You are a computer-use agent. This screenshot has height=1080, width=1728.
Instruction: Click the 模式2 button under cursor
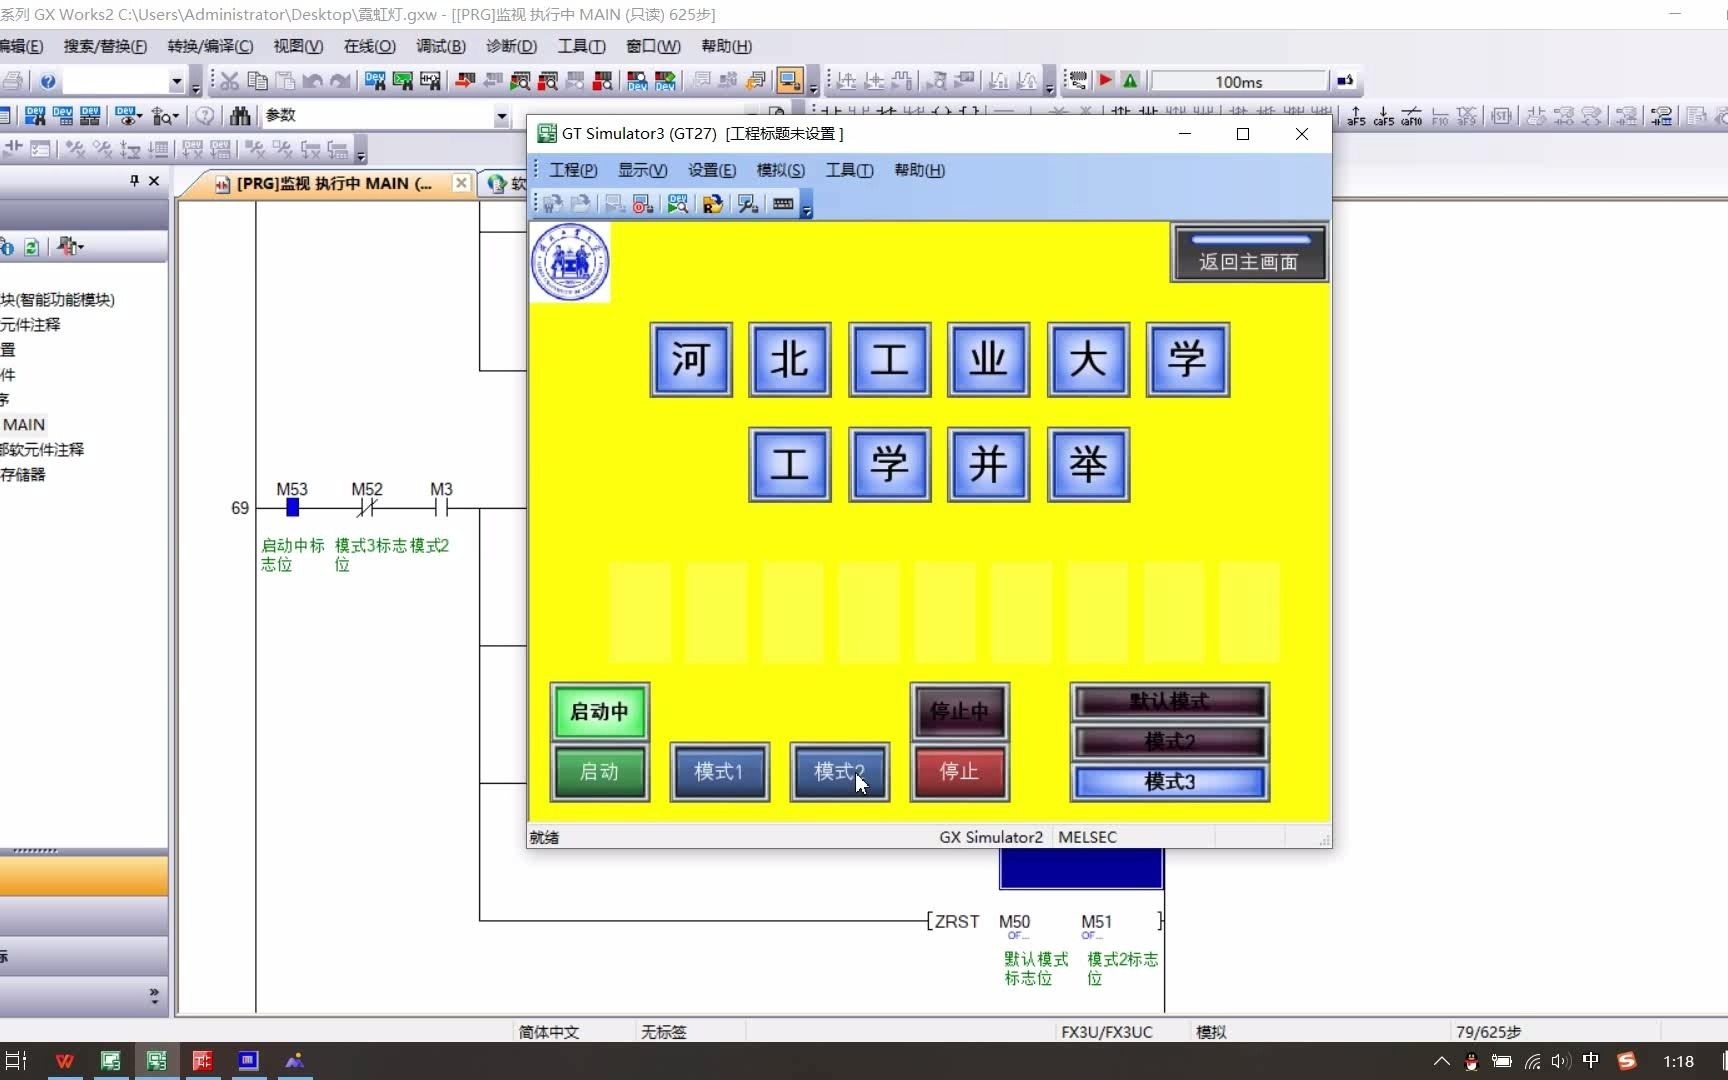[x=840, y=772]
